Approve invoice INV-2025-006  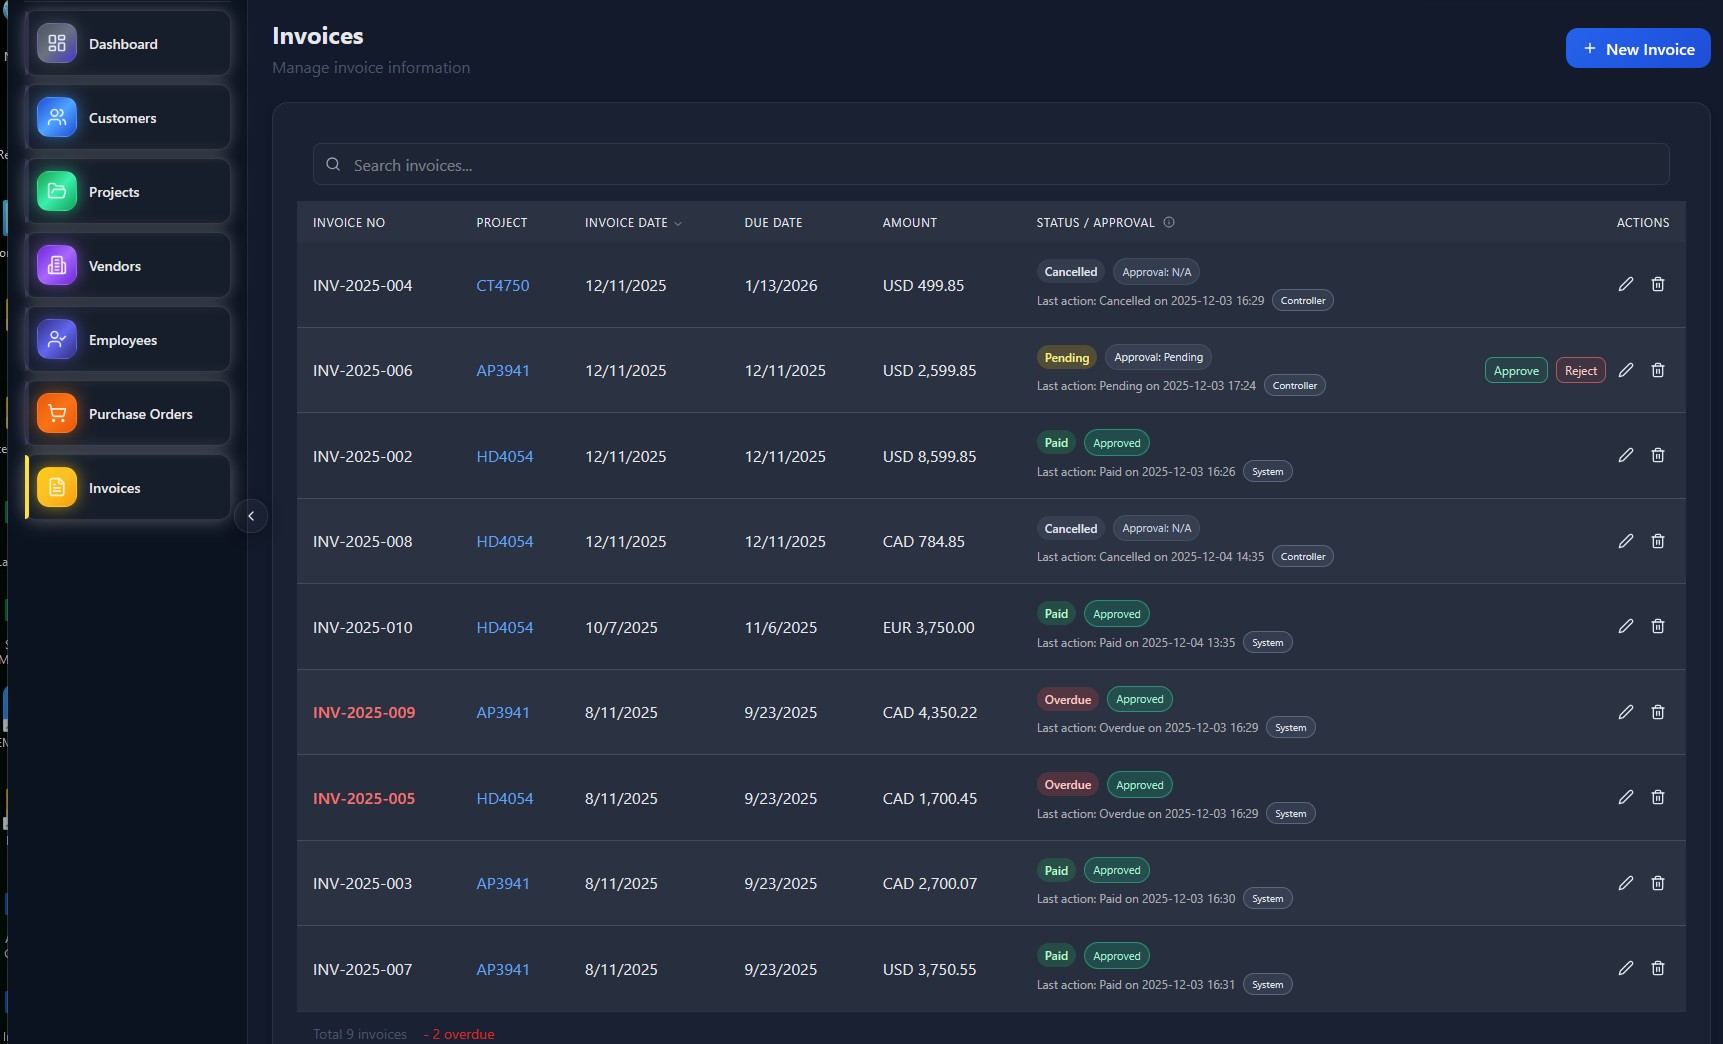[x=1515, y=371]
